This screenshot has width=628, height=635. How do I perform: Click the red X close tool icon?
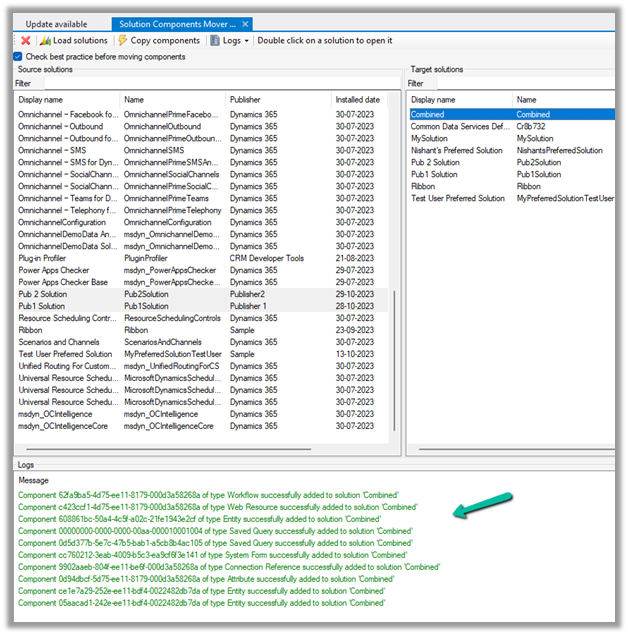pos(25,40)
